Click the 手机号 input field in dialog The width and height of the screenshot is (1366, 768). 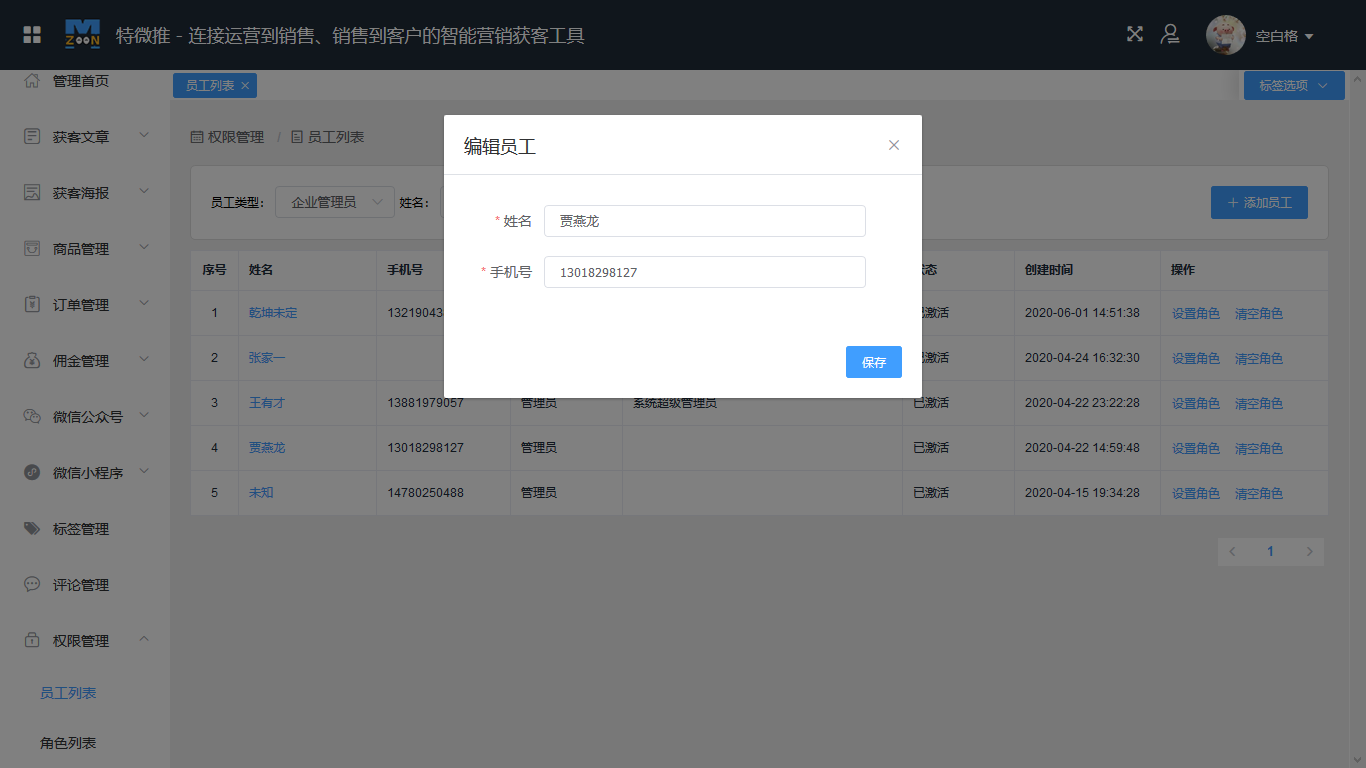pos(705,272)
